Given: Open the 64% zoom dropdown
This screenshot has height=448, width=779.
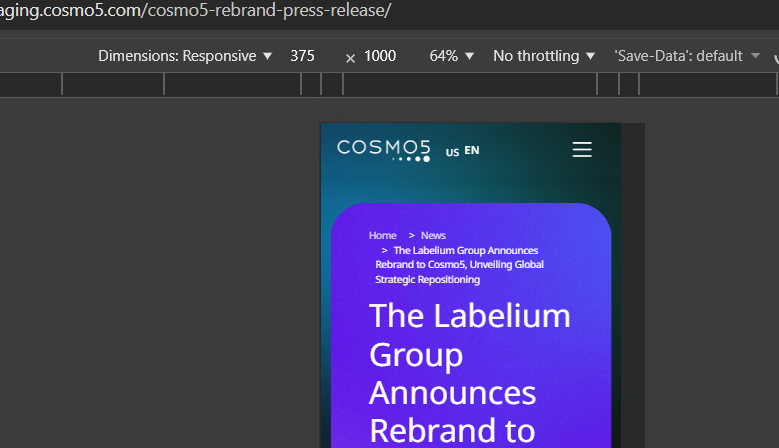Looking at the screenshot, I should 451,56.
